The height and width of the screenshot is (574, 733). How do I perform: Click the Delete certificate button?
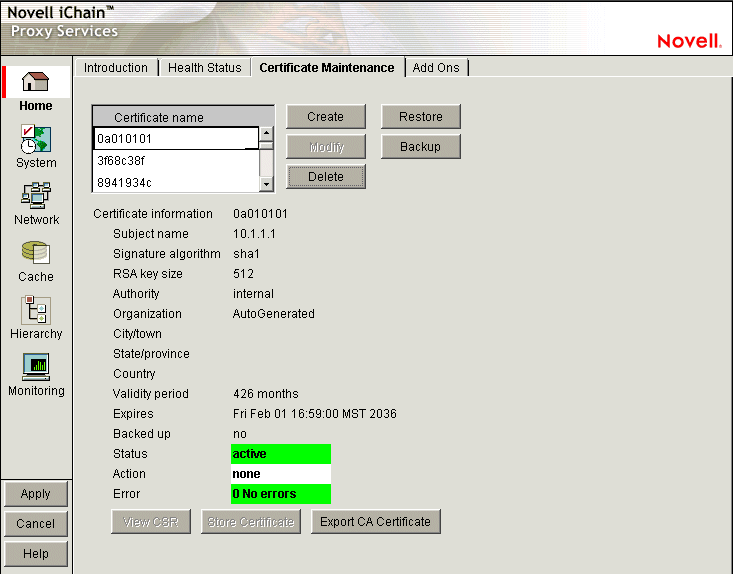pyautogui.click(x=326, y=177)
